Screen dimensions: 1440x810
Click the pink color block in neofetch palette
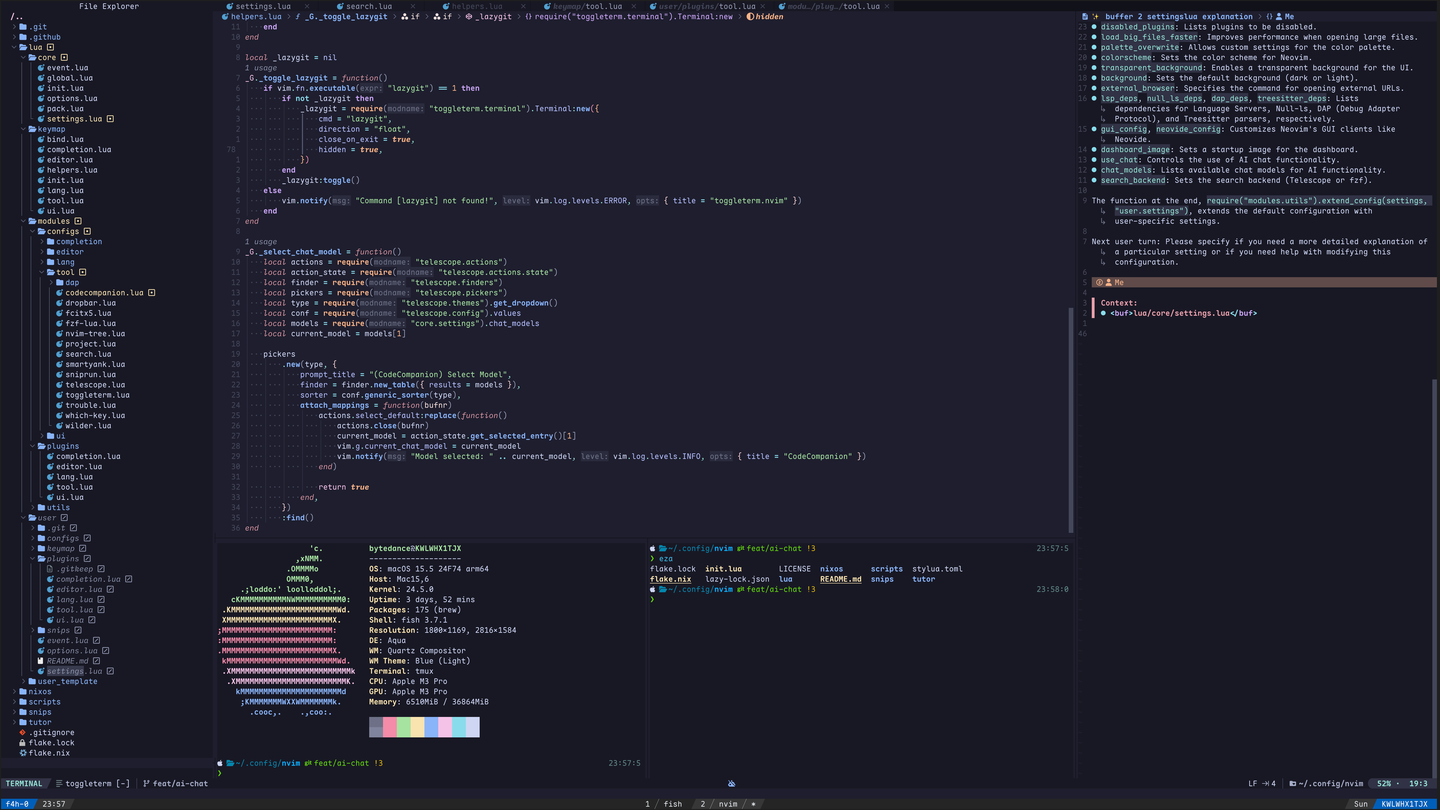click(445, 727)
